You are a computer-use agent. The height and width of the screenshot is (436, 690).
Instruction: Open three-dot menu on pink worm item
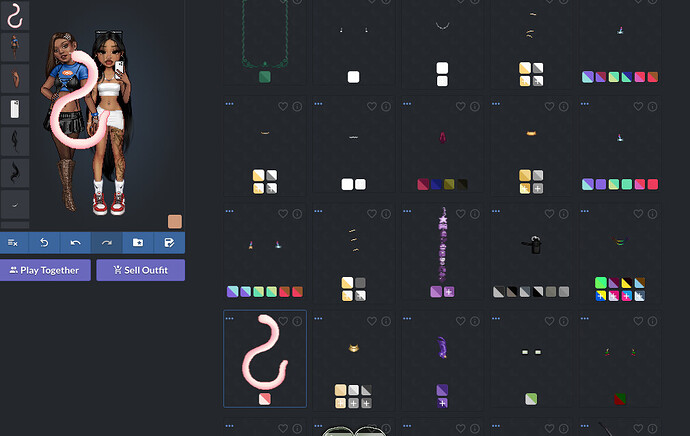point(230,318)
